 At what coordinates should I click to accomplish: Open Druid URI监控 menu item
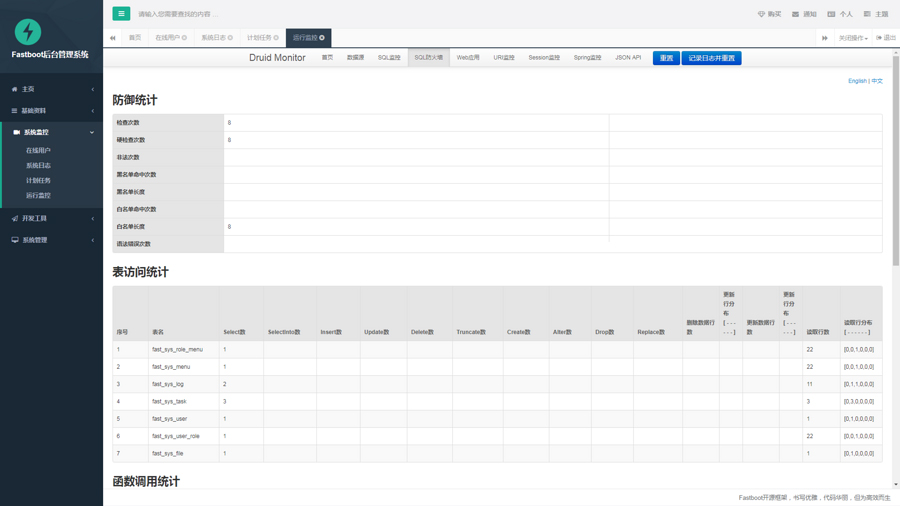(x=504, y=57)
